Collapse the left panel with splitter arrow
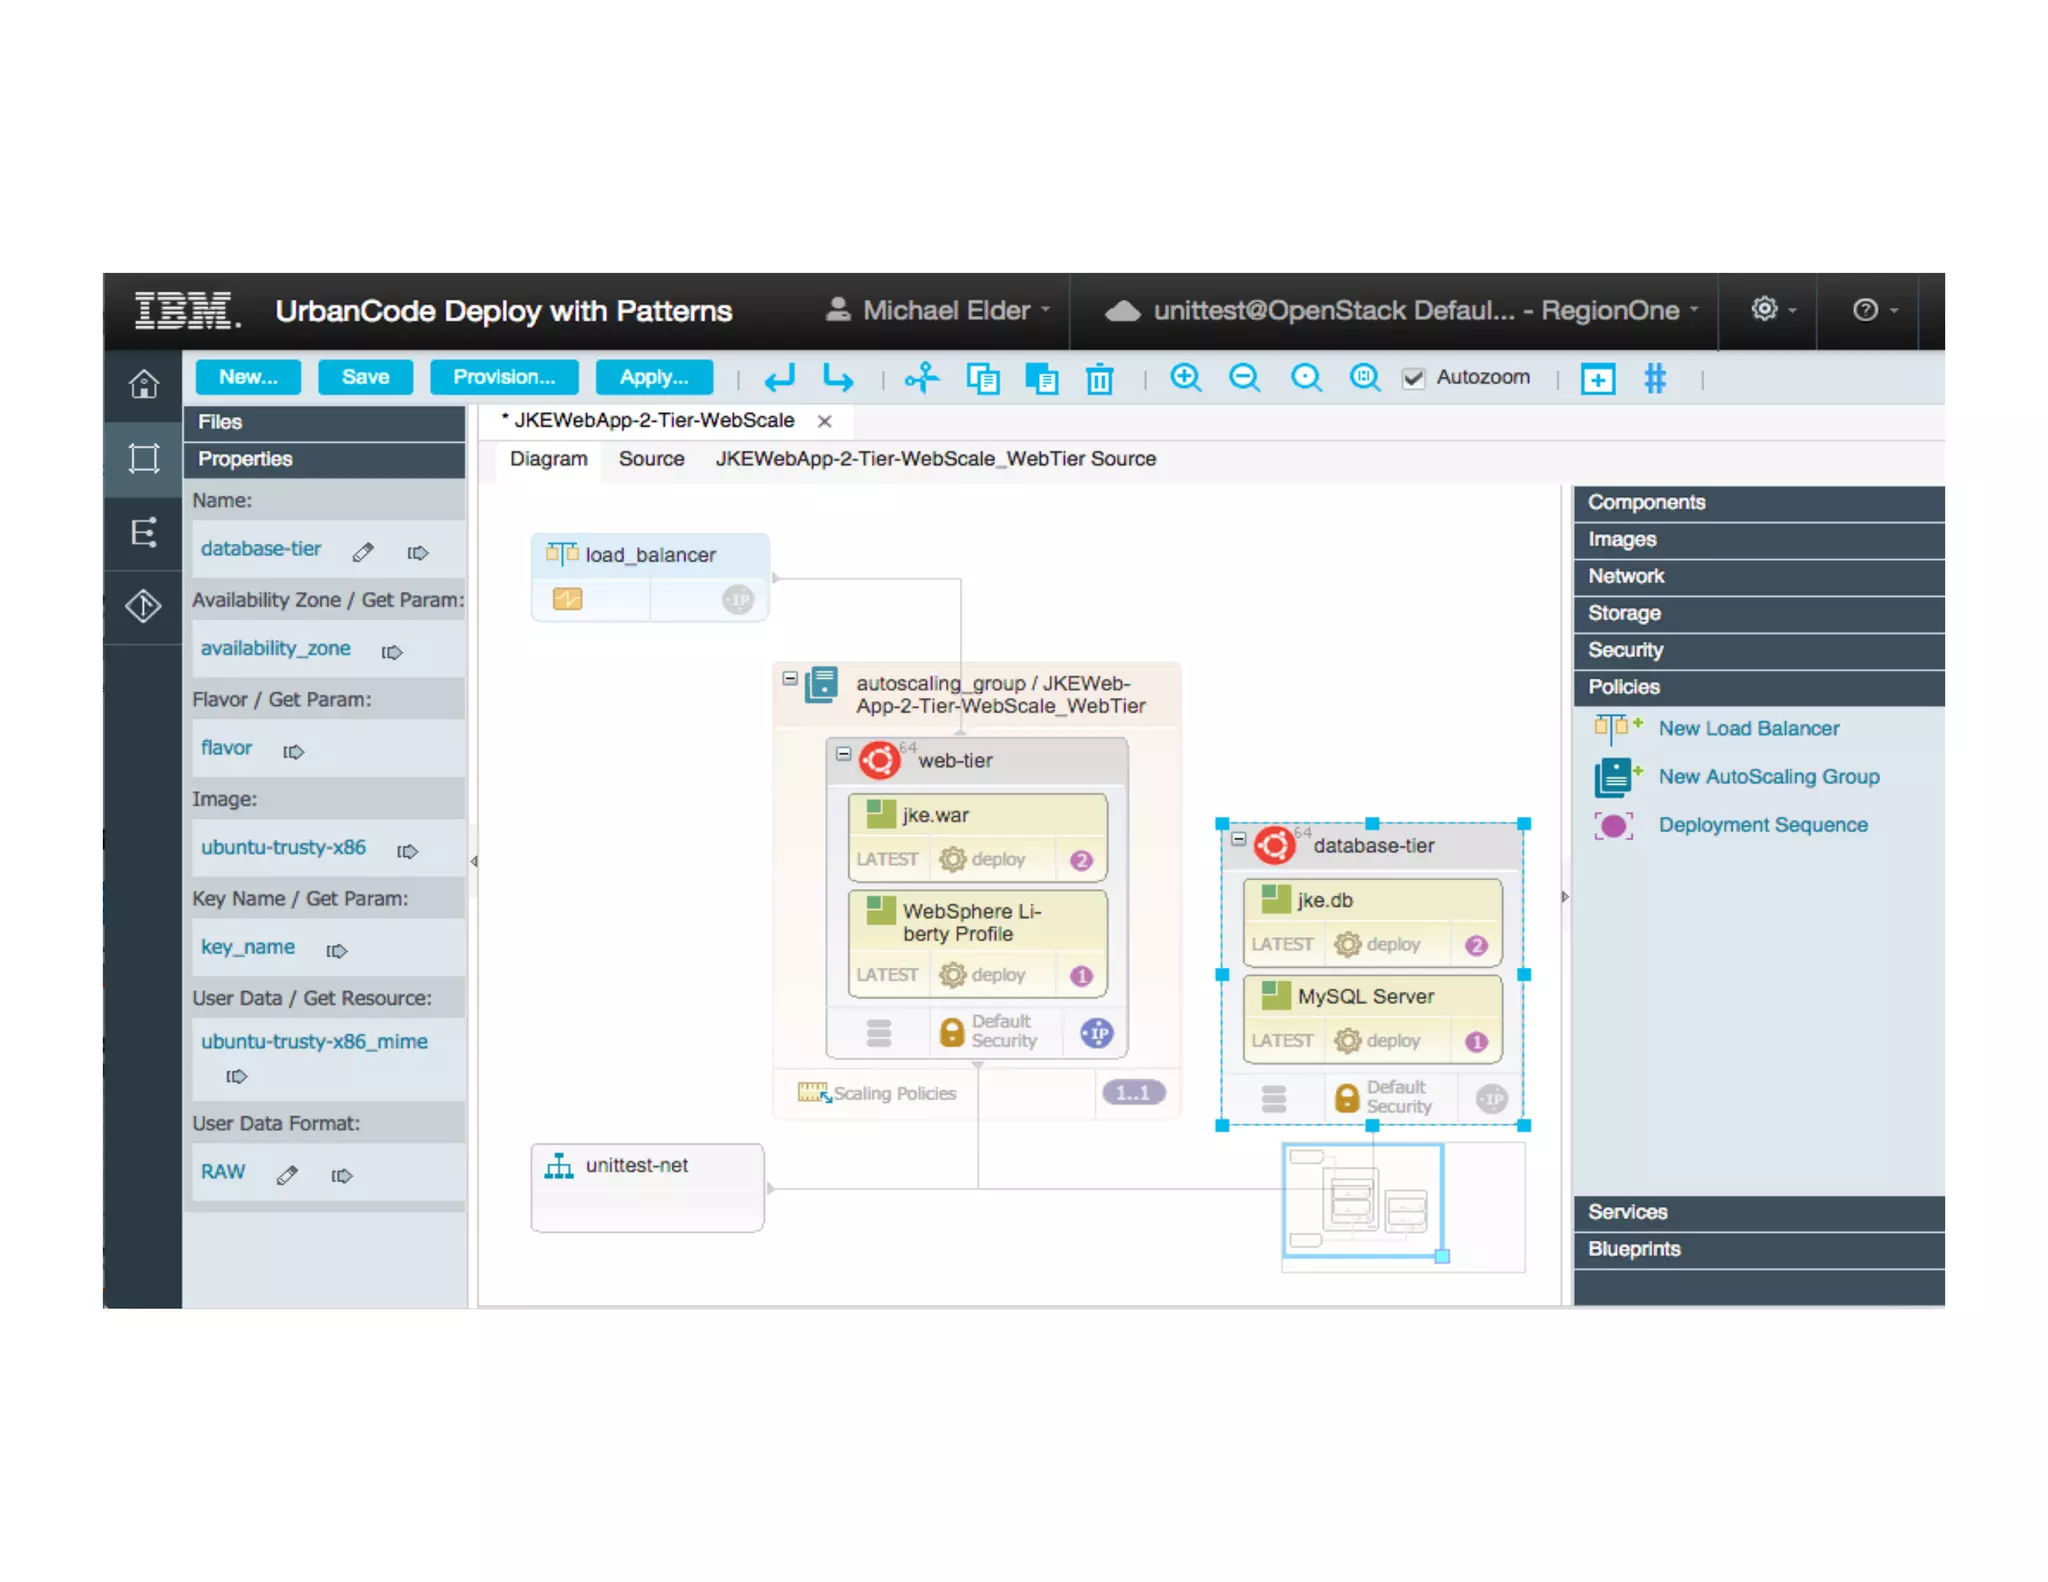 (473, 861)
